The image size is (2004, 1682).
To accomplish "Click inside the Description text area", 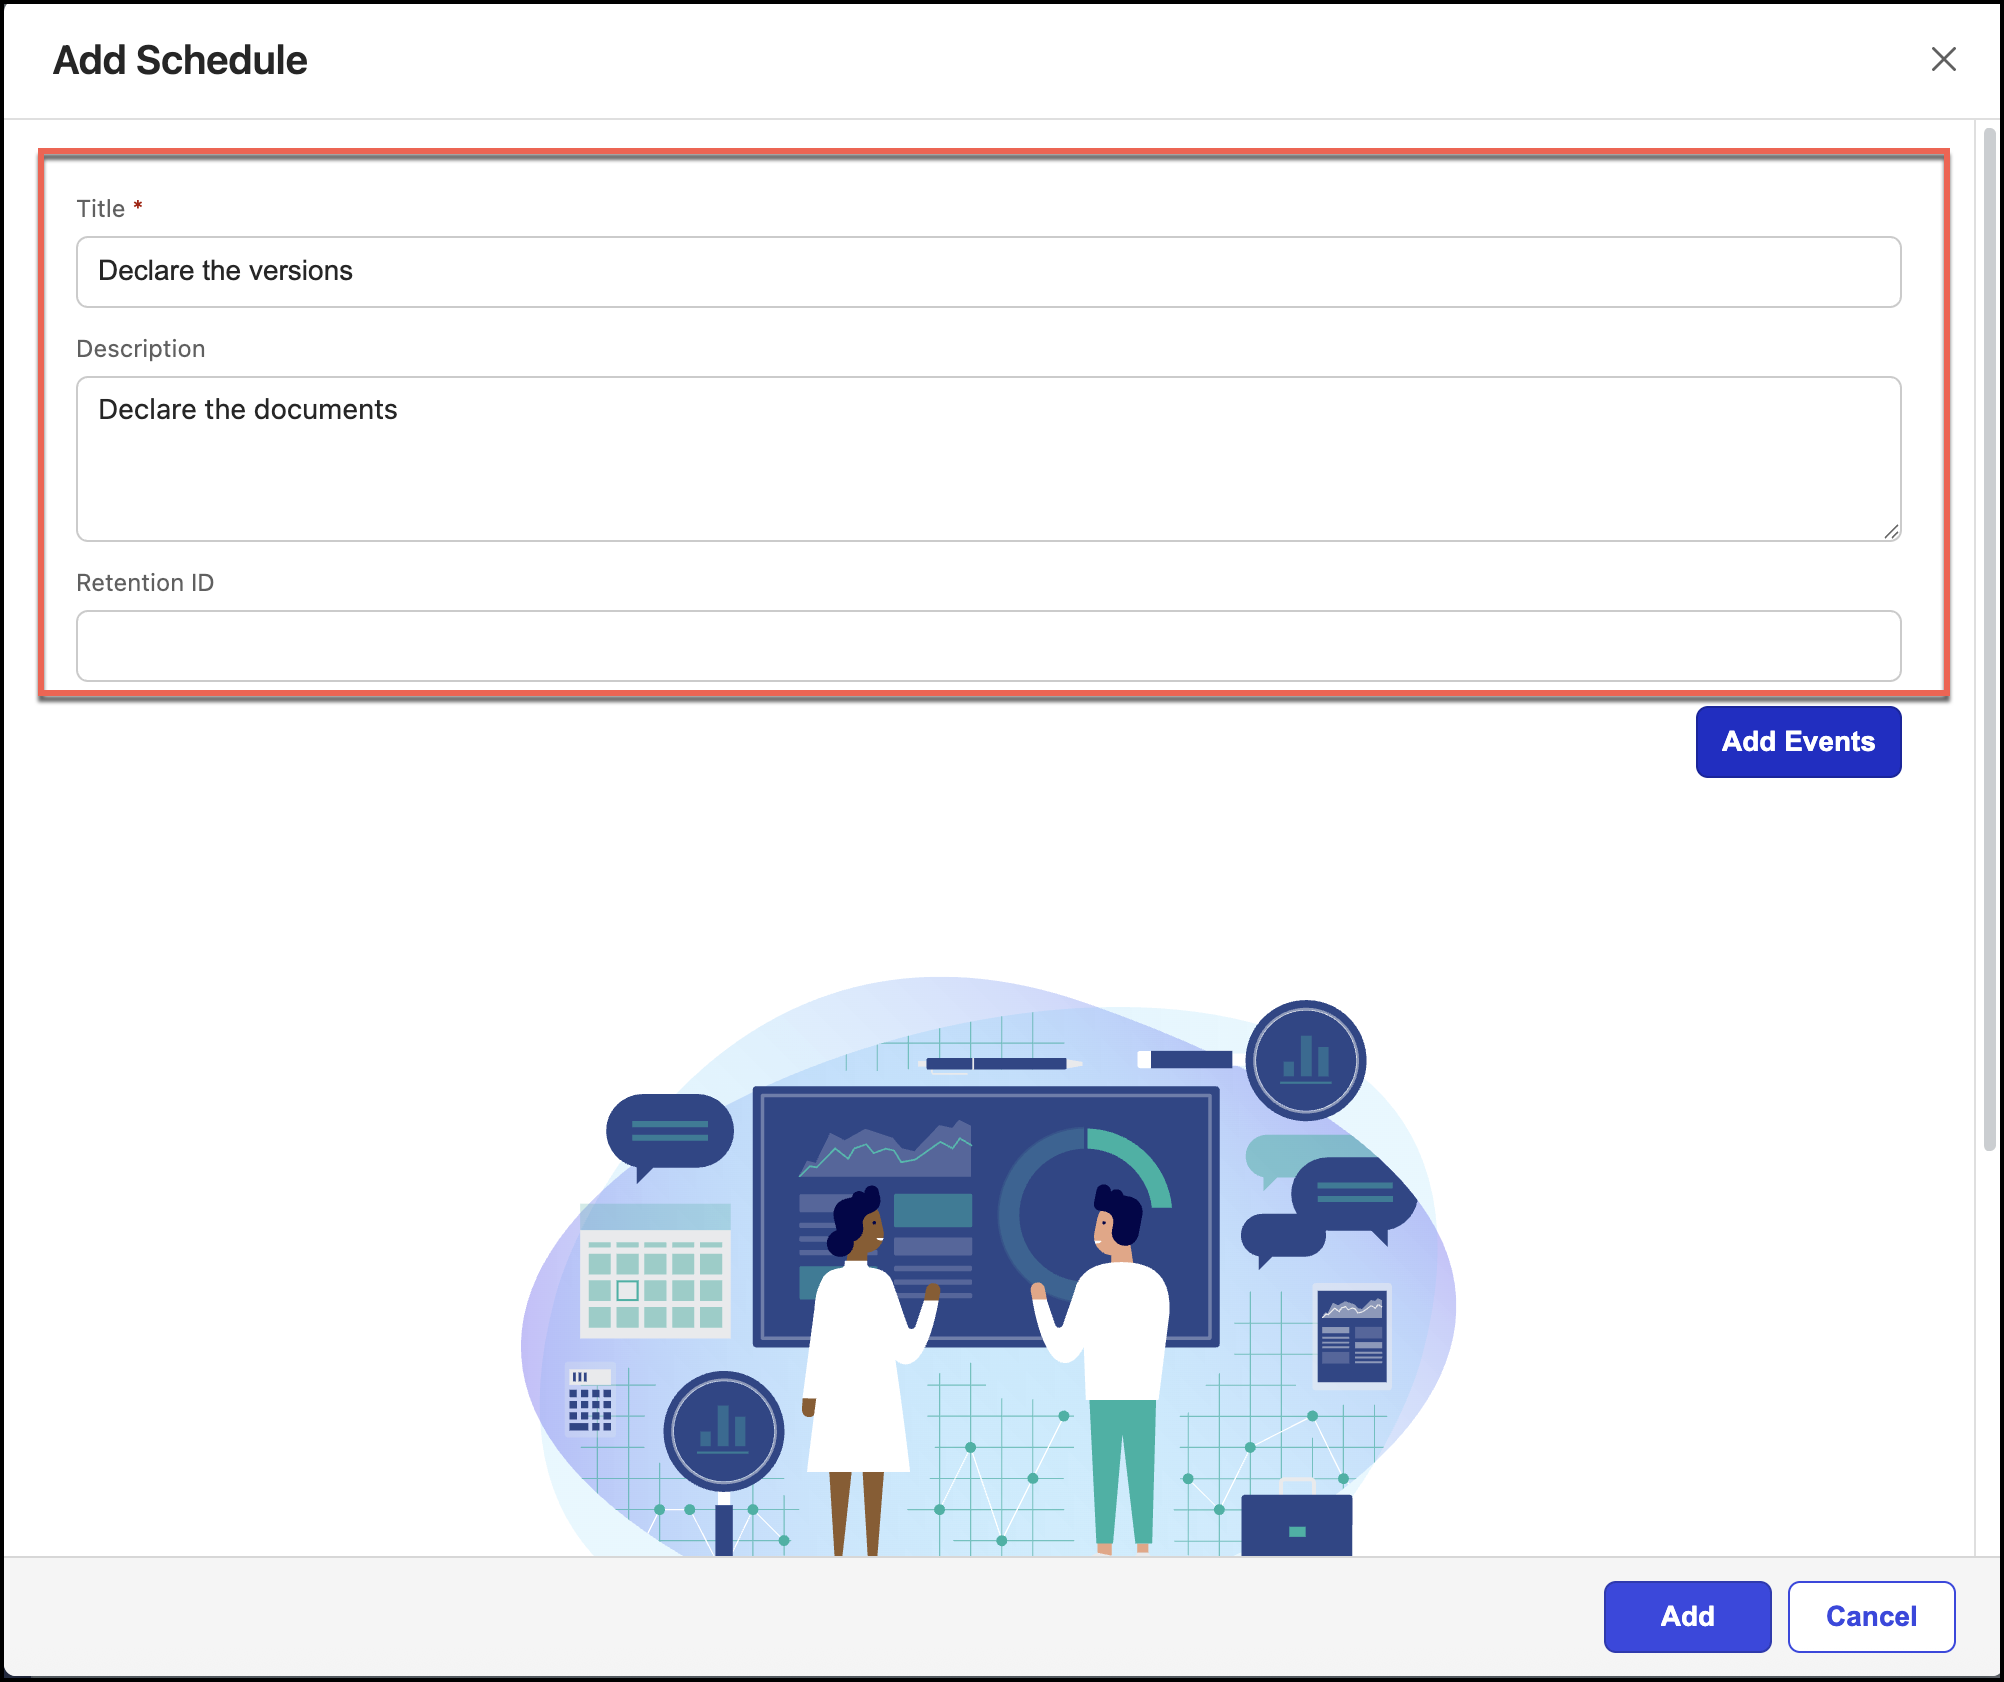I will point(988,459).
